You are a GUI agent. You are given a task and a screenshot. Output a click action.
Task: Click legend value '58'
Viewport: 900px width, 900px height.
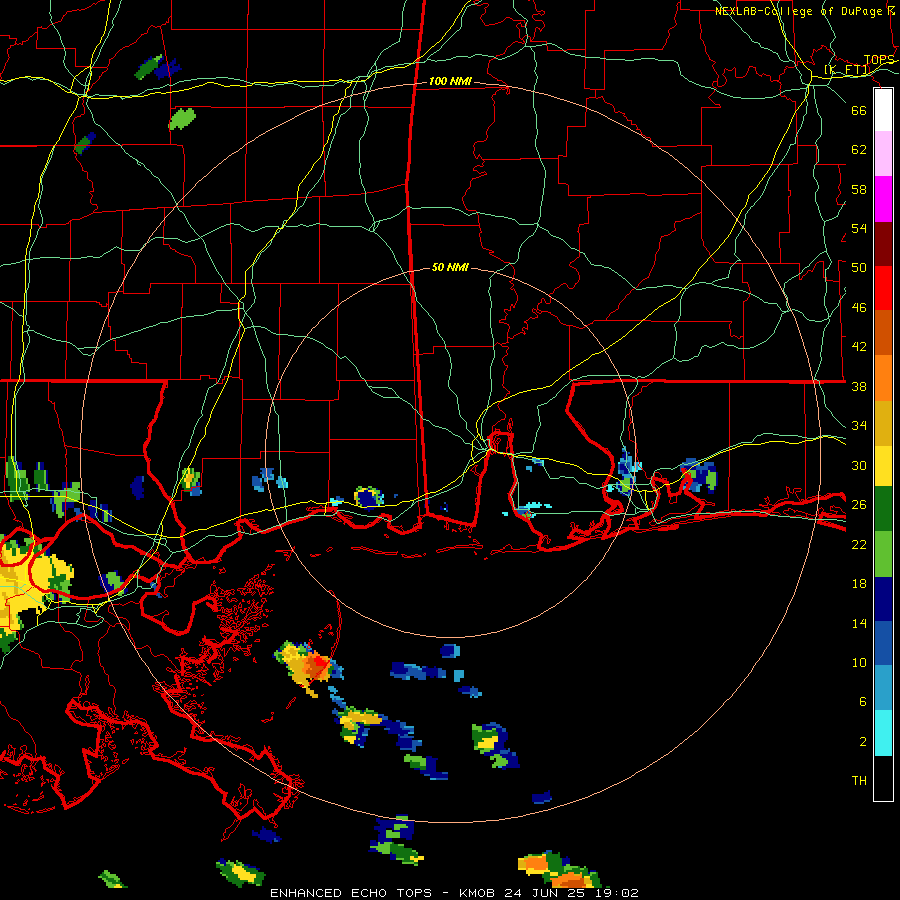click(859, 189)
